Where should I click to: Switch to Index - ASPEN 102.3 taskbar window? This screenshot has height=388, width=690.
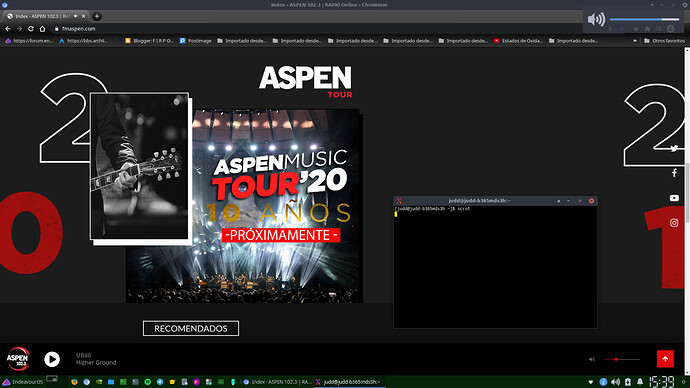pyautogui.click(x=277, y=382)
